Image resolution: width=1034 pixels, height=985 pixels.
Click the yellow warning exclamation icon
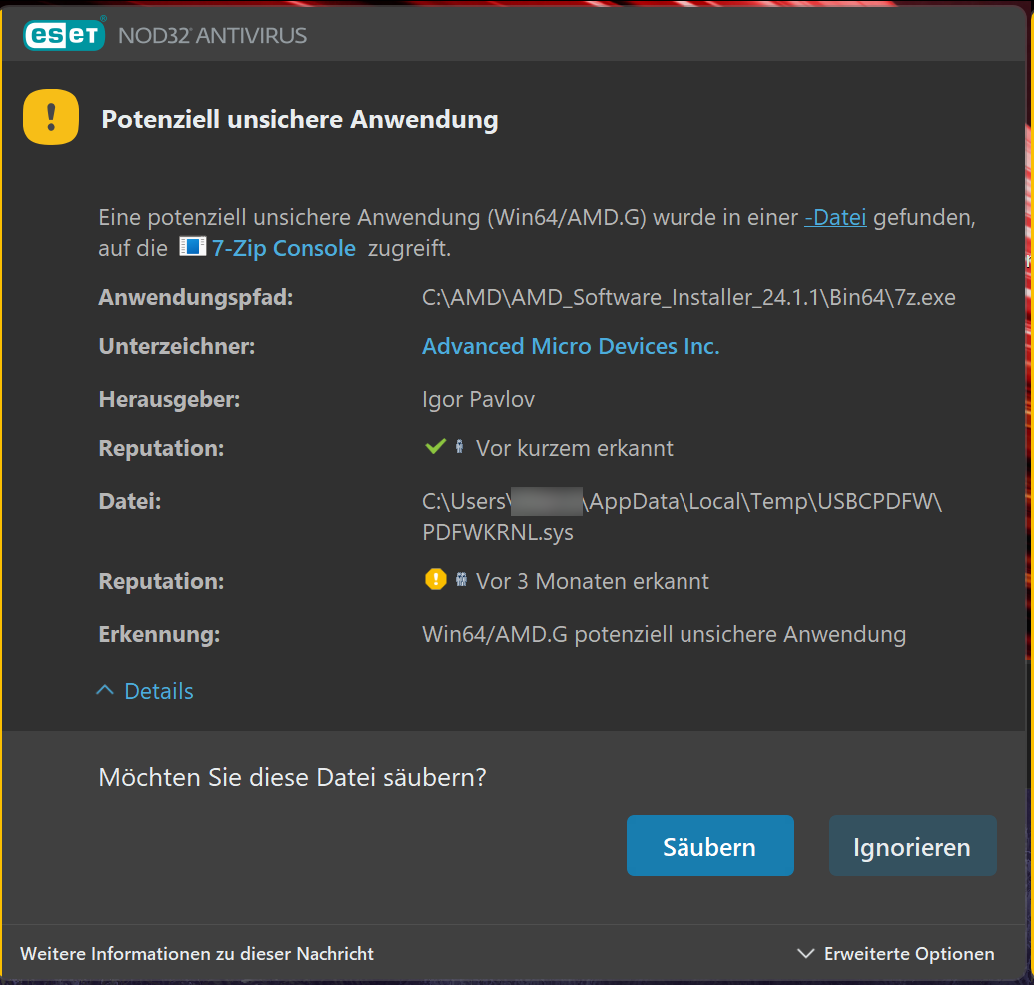[x=51, y=117]
